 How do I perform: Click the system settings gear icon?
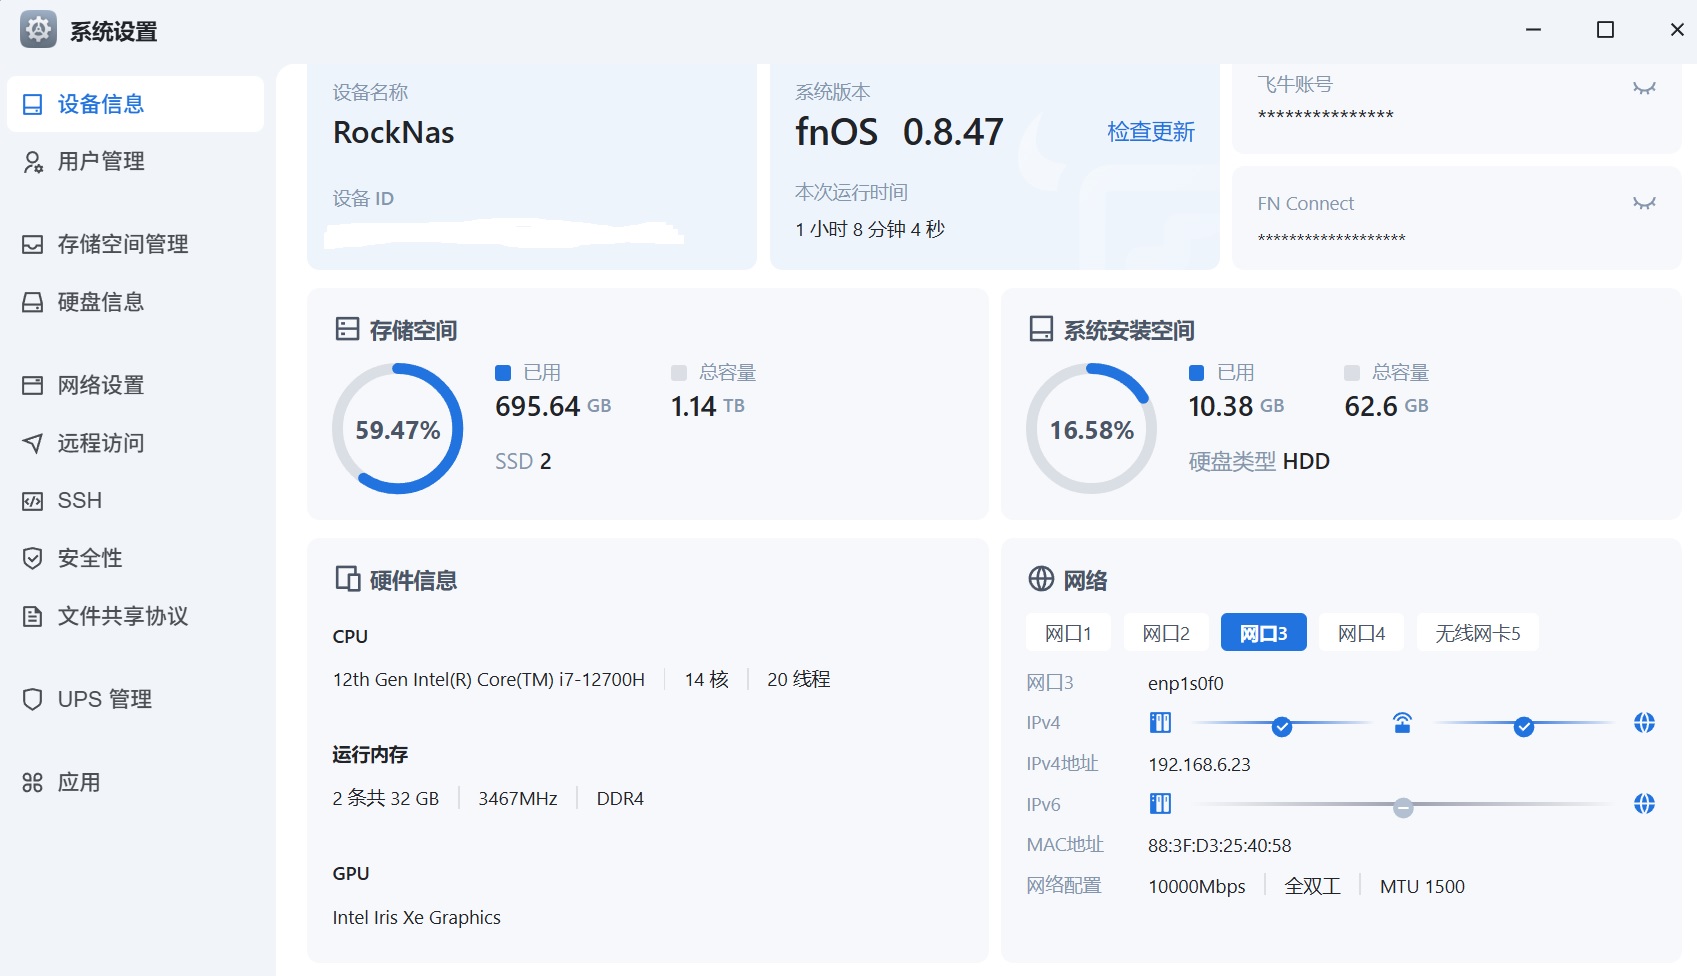(38, 30)
